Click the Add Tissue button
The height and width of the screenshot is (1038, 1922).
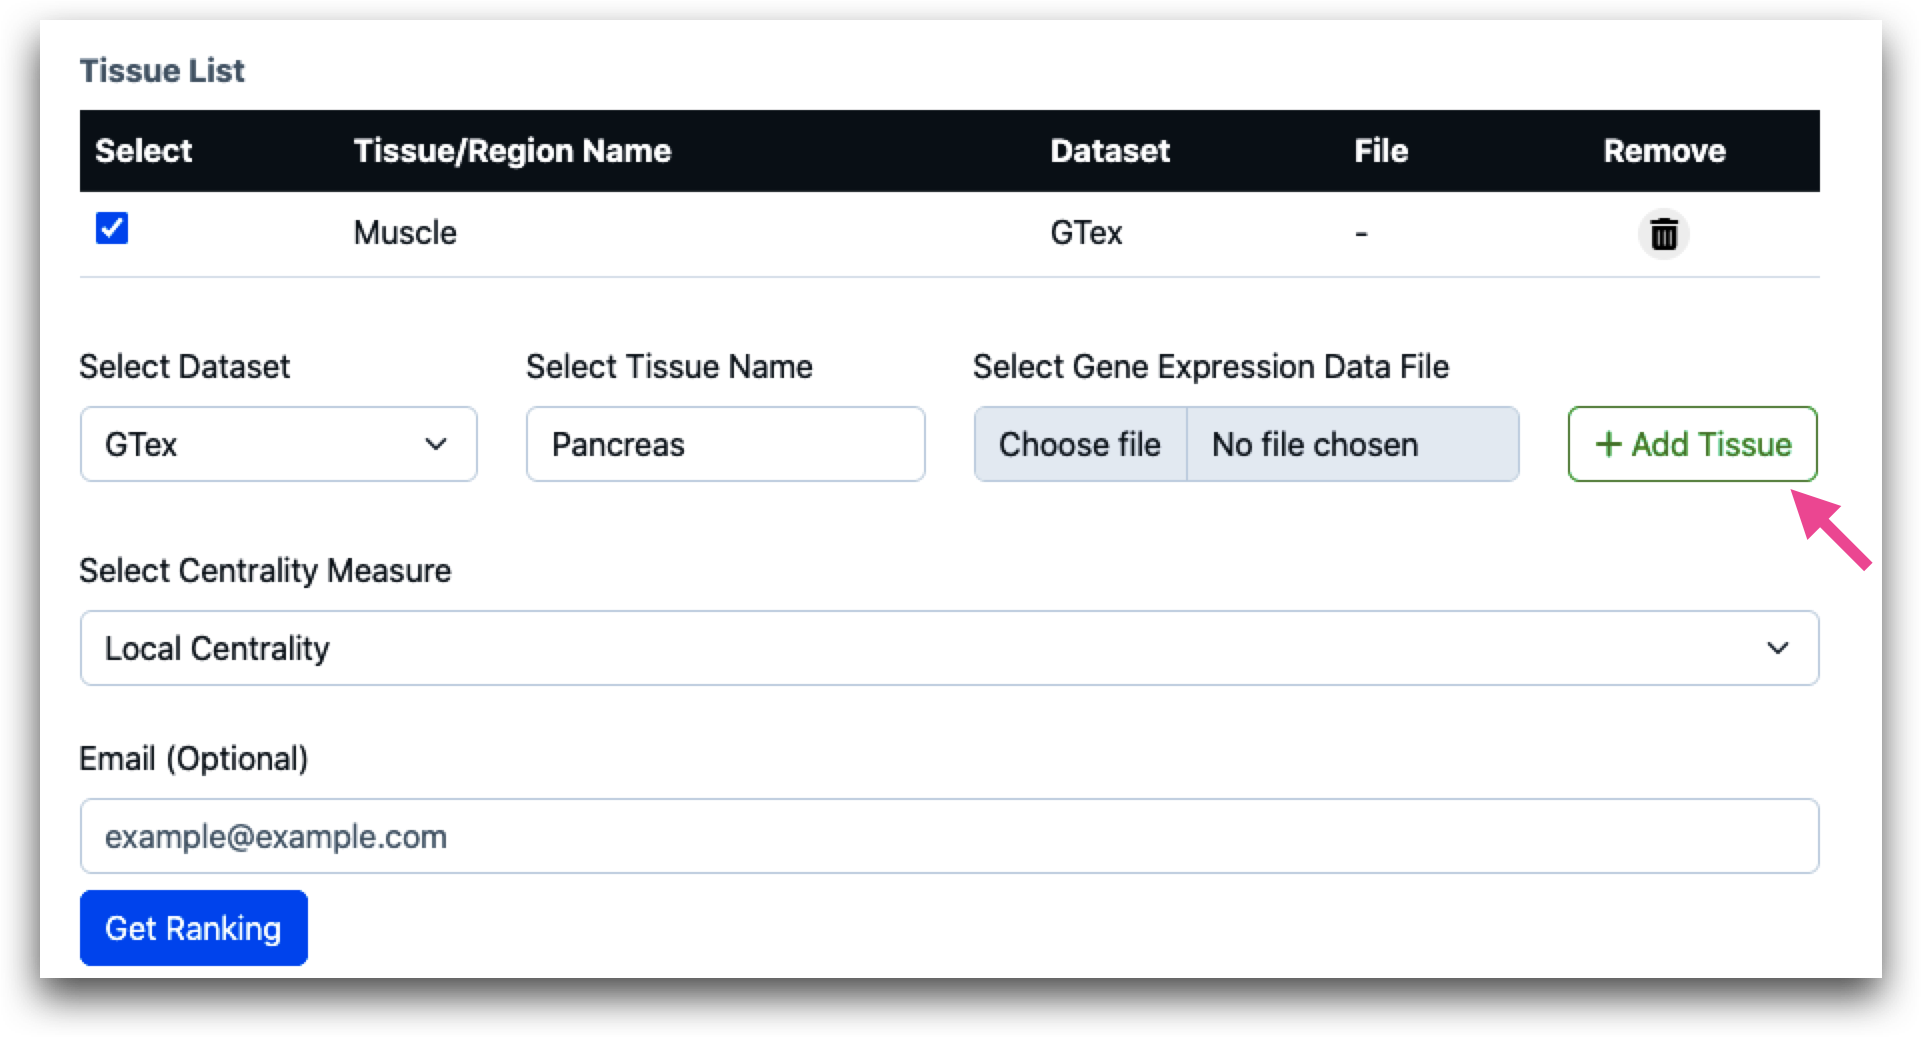(1693, 444)
